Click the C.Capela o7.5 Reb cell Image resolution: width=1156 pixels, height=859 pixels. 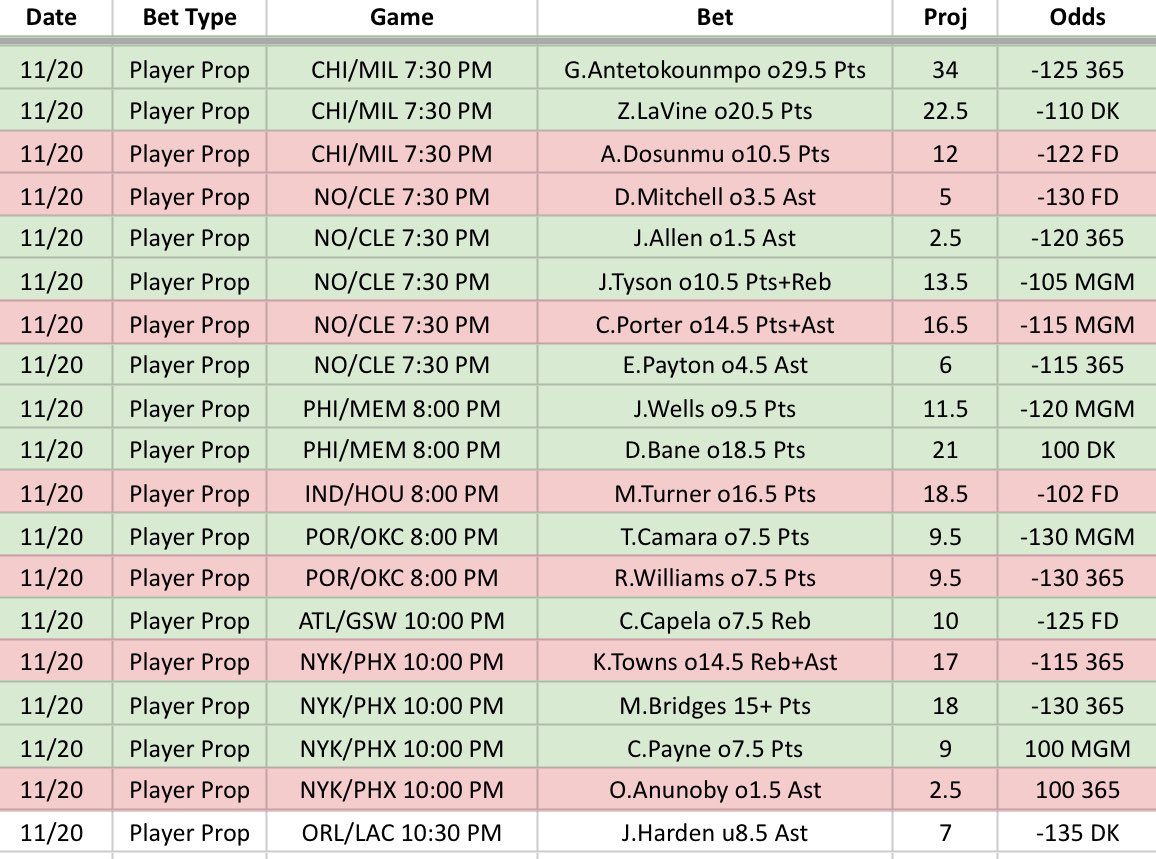714,620
